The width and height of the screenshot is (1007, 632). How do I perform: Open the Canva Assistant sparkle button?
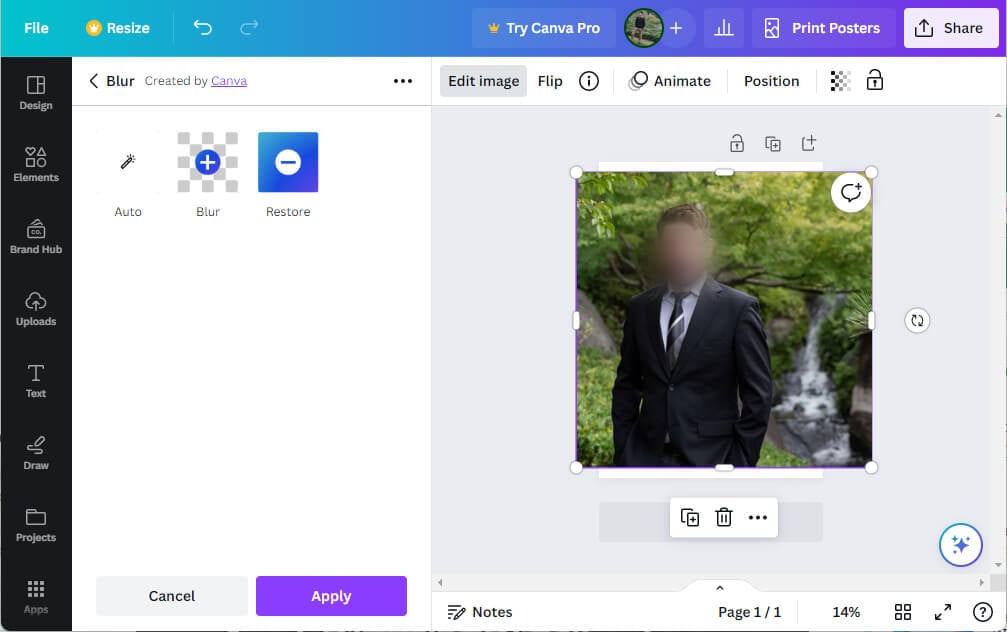point(961,545)
